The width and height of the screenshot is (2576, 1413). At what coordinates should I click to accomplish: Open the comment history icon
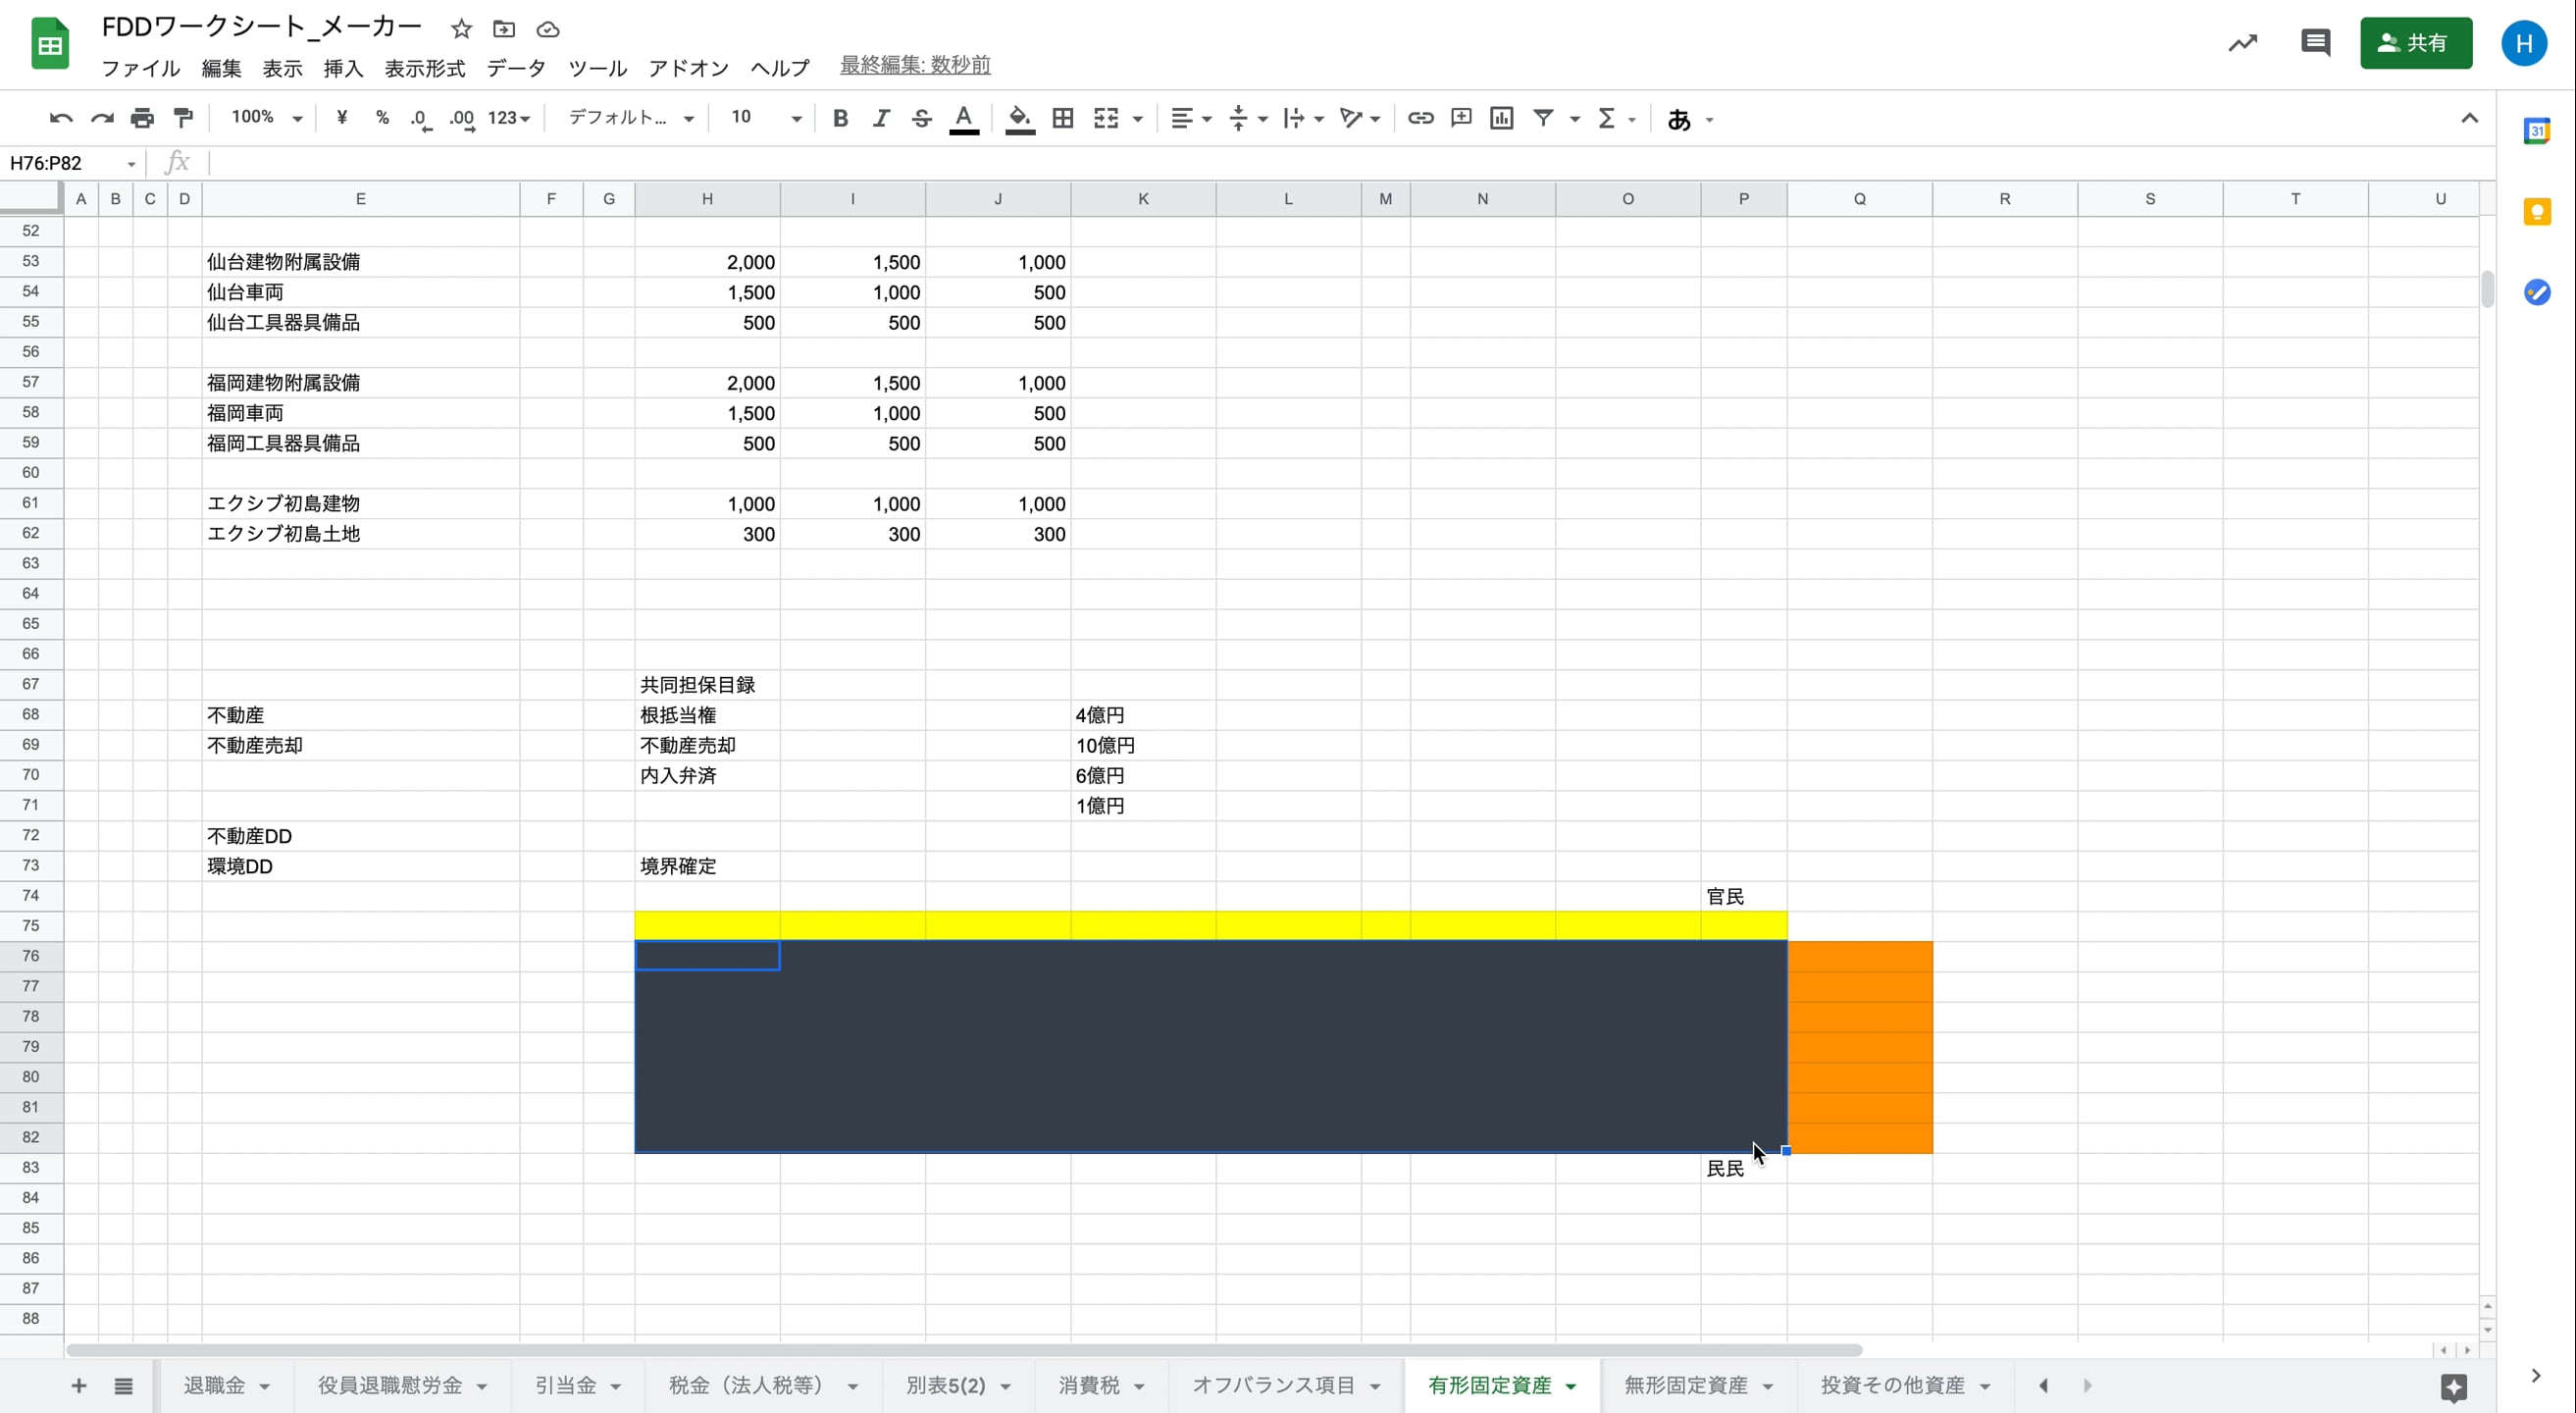click(2315, 43)
